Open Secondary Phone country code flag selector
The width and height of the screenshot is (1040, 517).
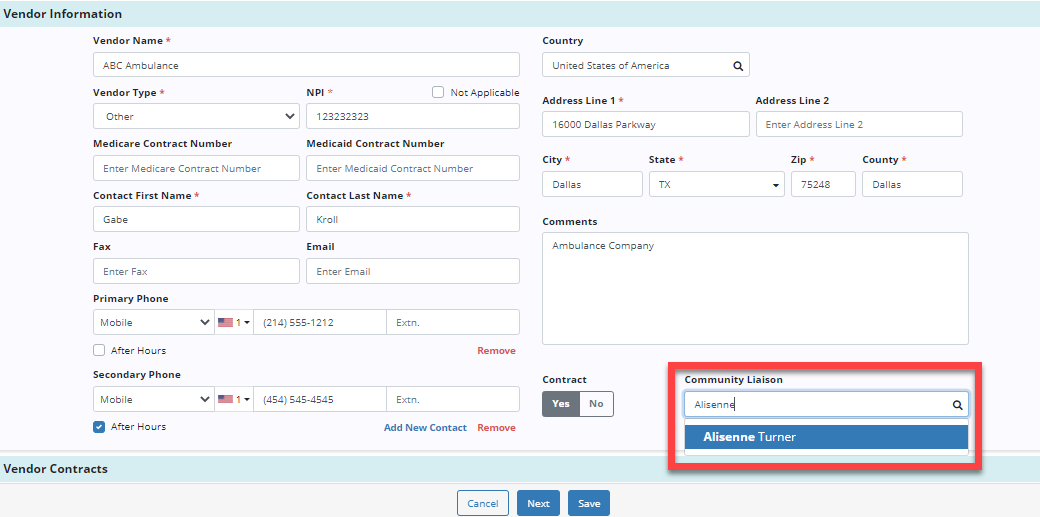[x=233, y=400]
